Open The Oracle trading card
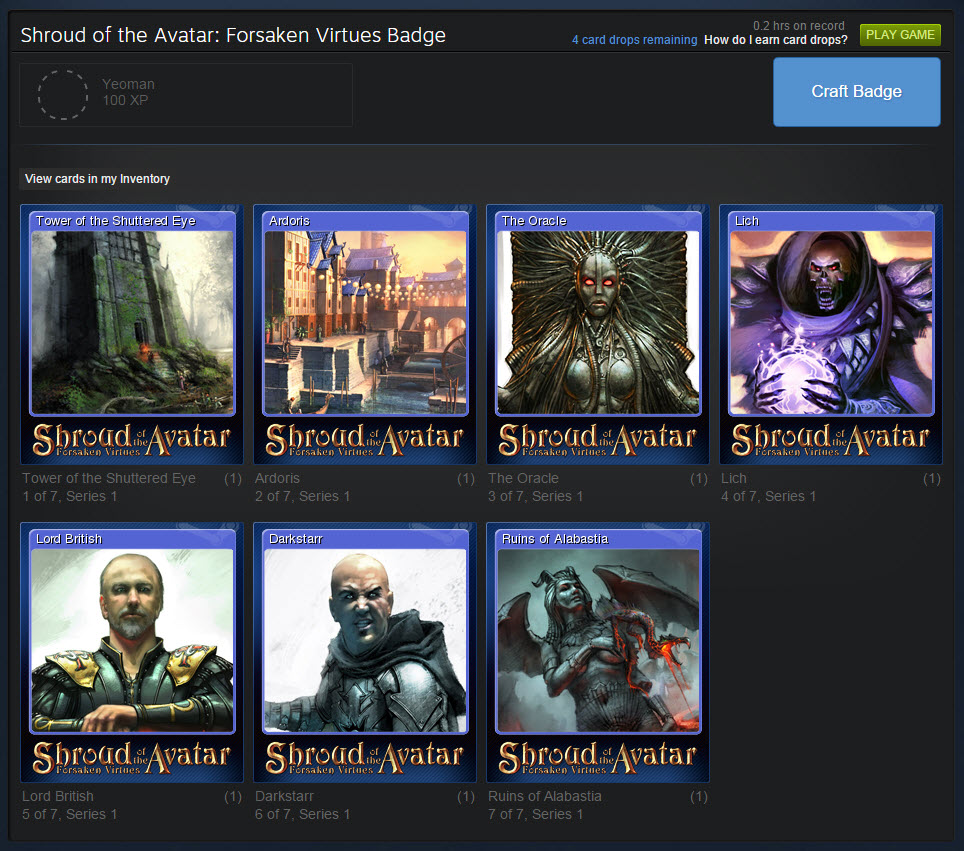This screenshot has height=851, width=964. click(598, 334)
